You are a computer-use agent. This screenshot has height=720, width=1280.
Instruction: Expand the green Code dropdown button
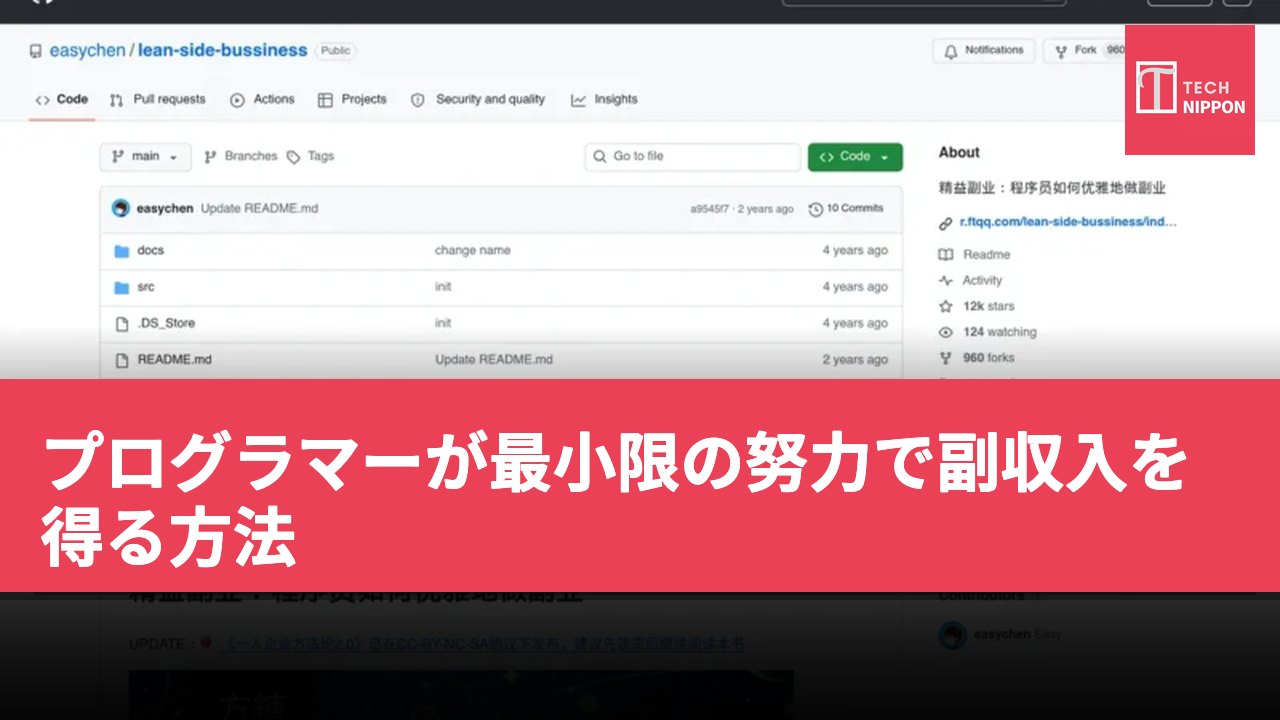tap(855, 157)
